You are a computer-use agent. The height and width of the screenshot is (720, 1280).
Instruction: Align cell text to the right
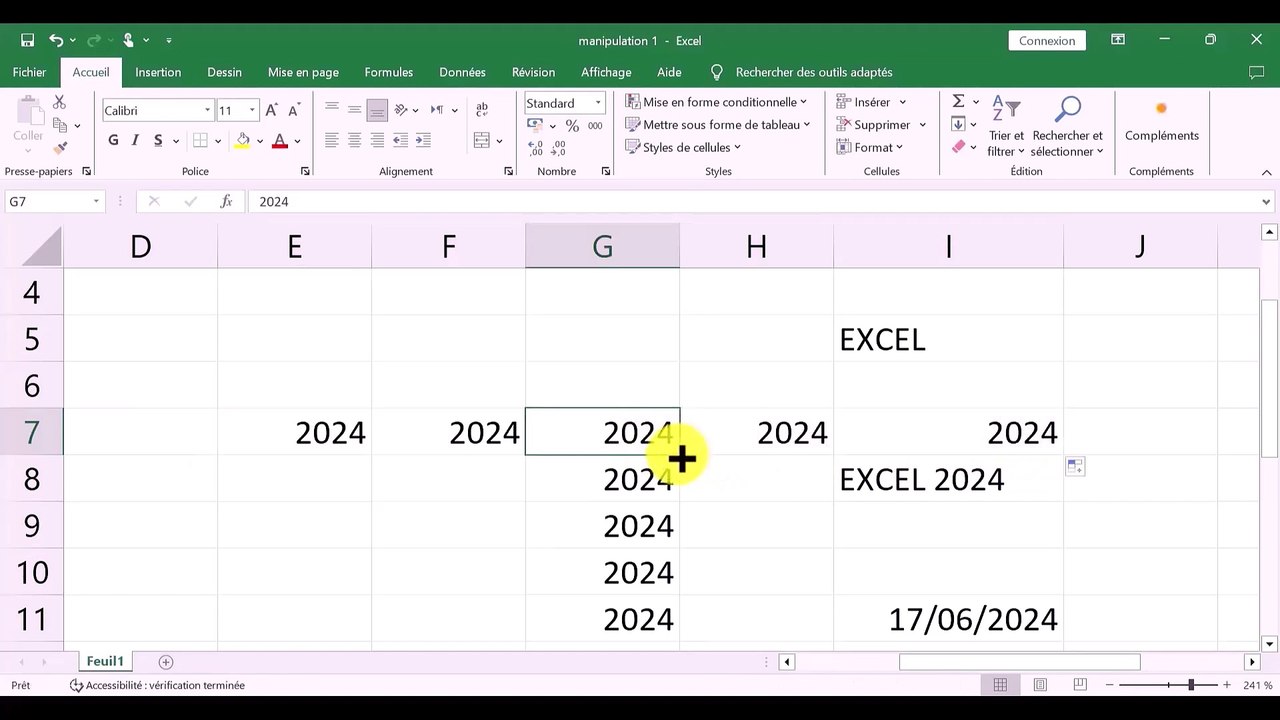[x=377, y=141]
